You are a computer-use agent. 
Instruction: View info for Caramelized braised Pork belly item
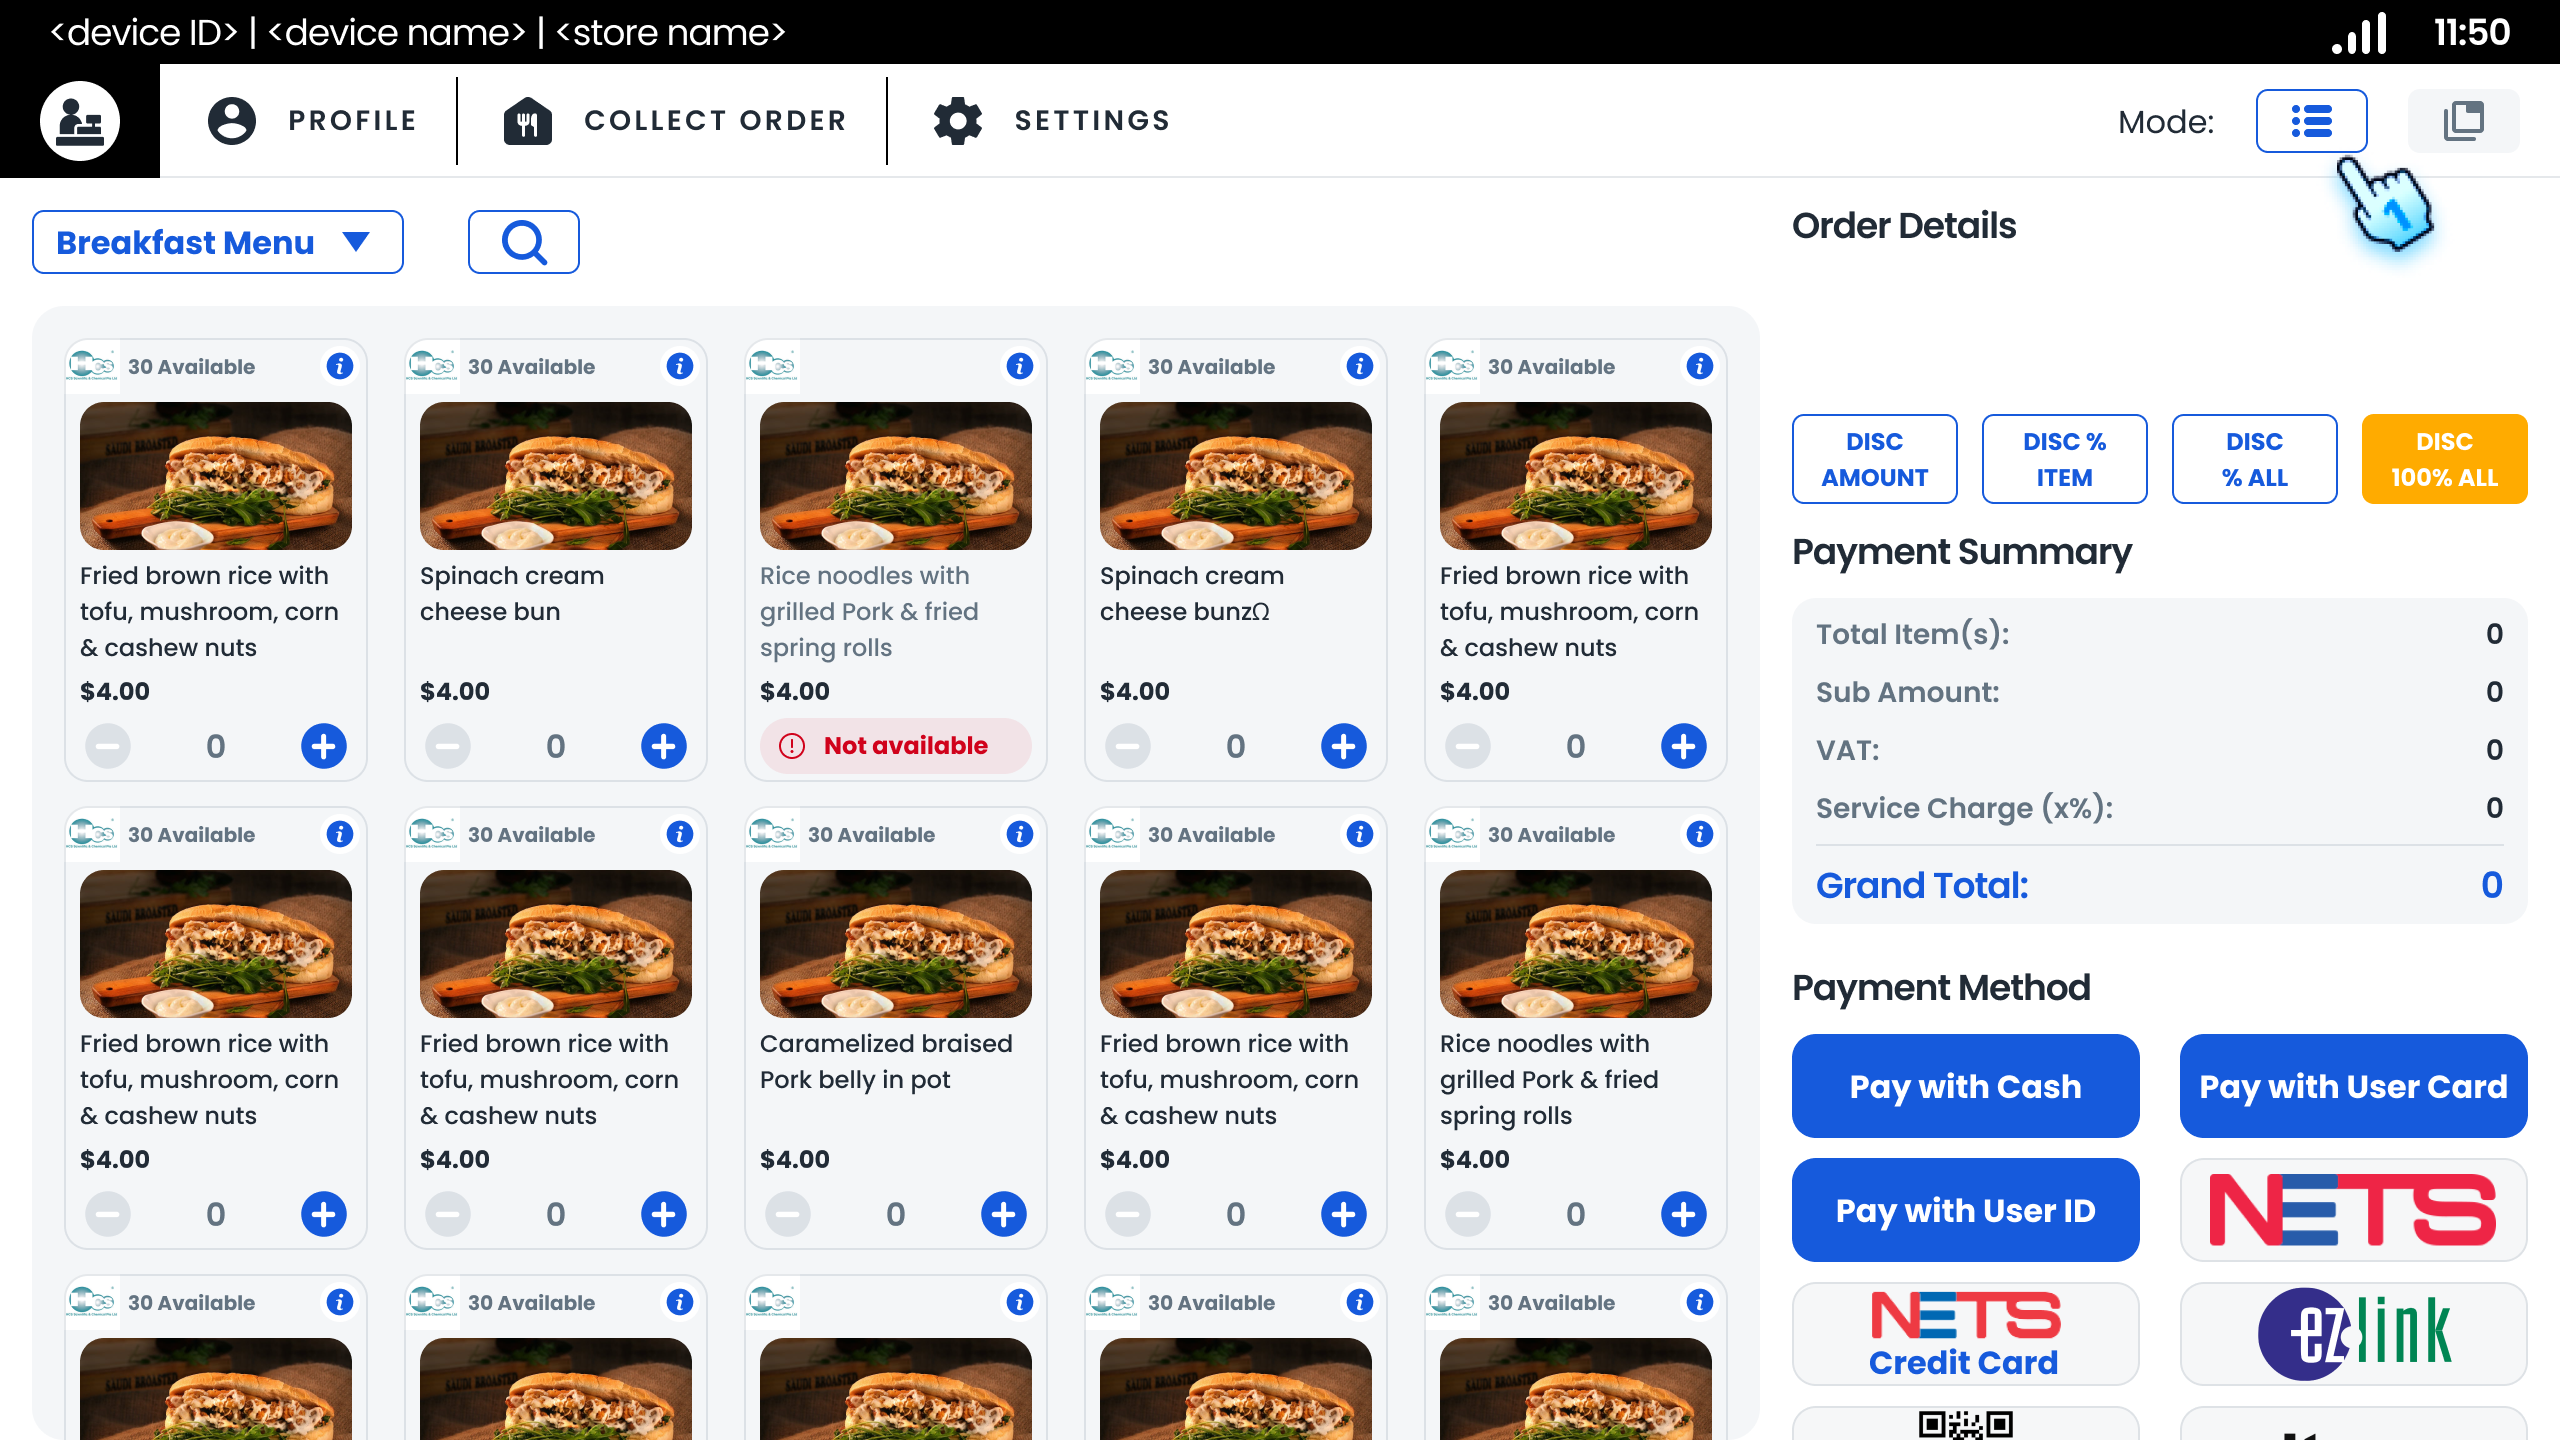click(1020, 834)
